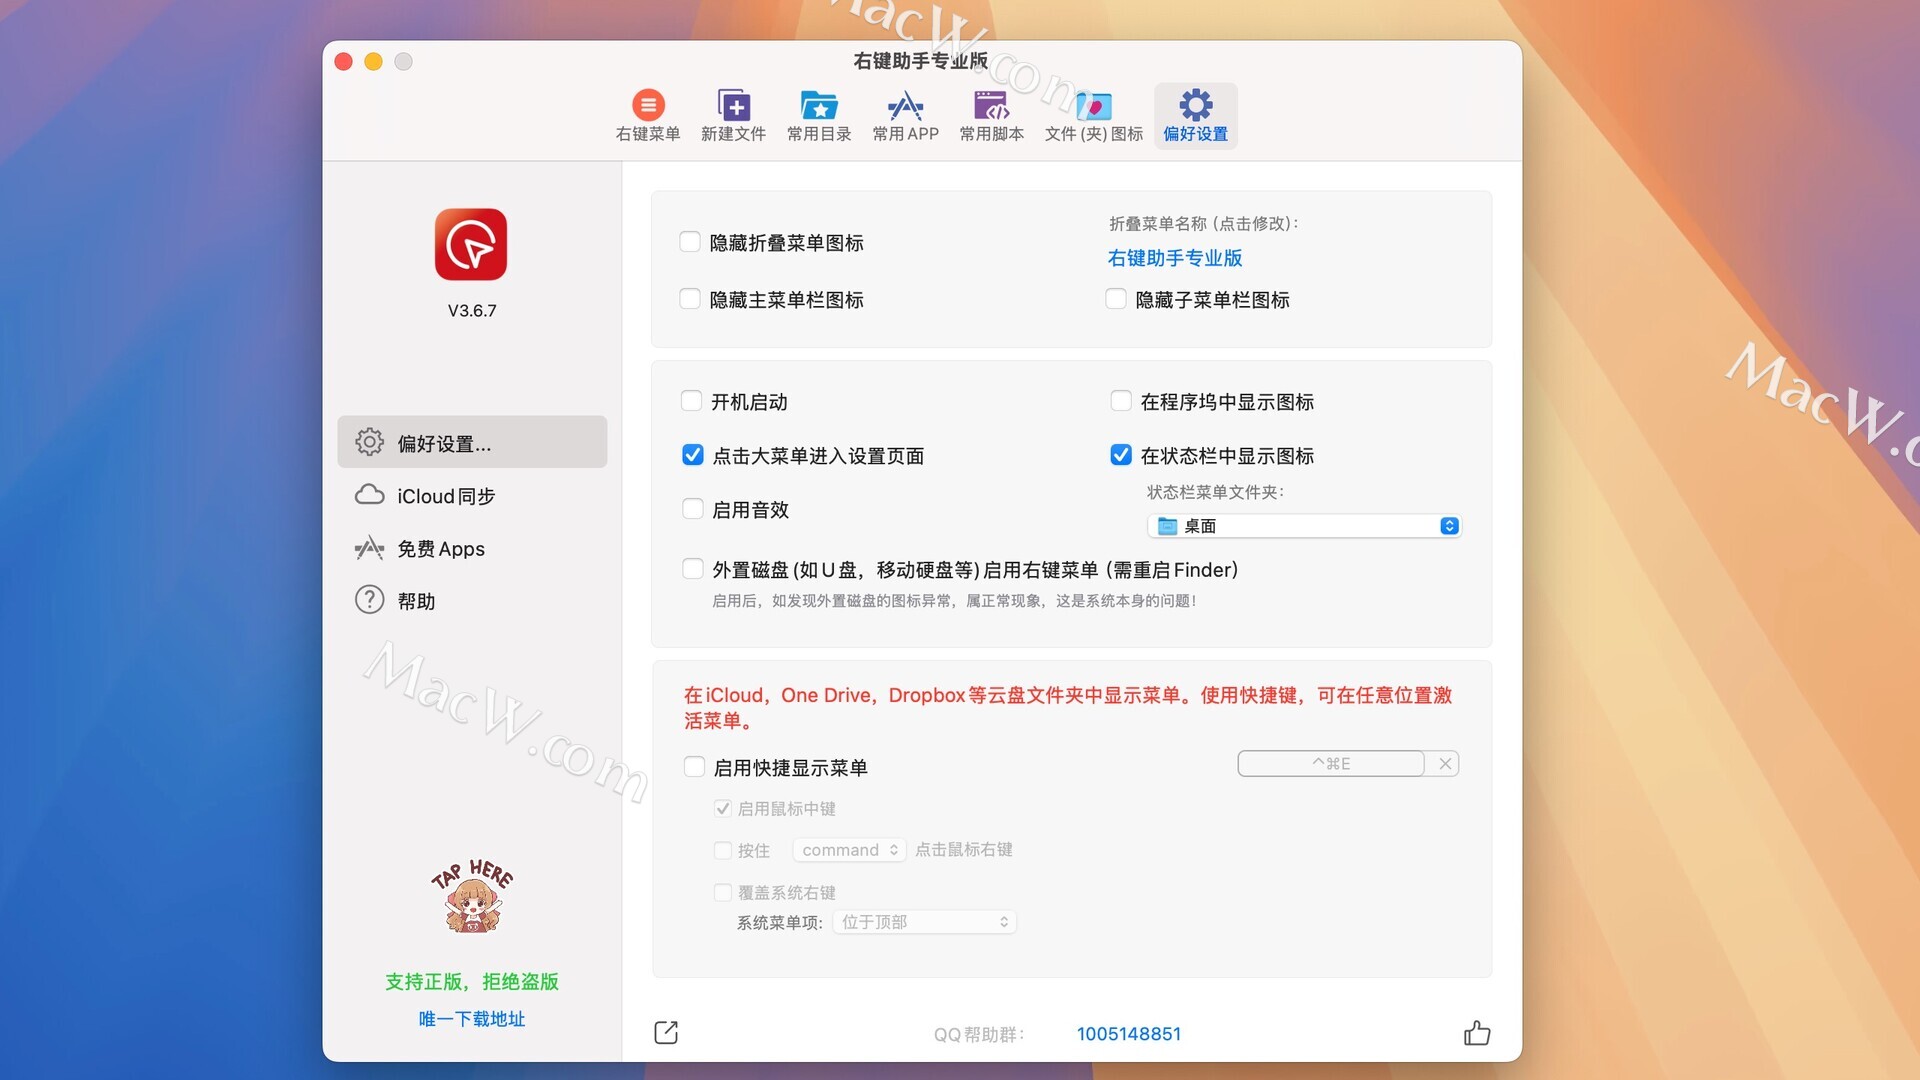
Task: Click the cloud icon for iCloud同步
Action: point(369,495)
